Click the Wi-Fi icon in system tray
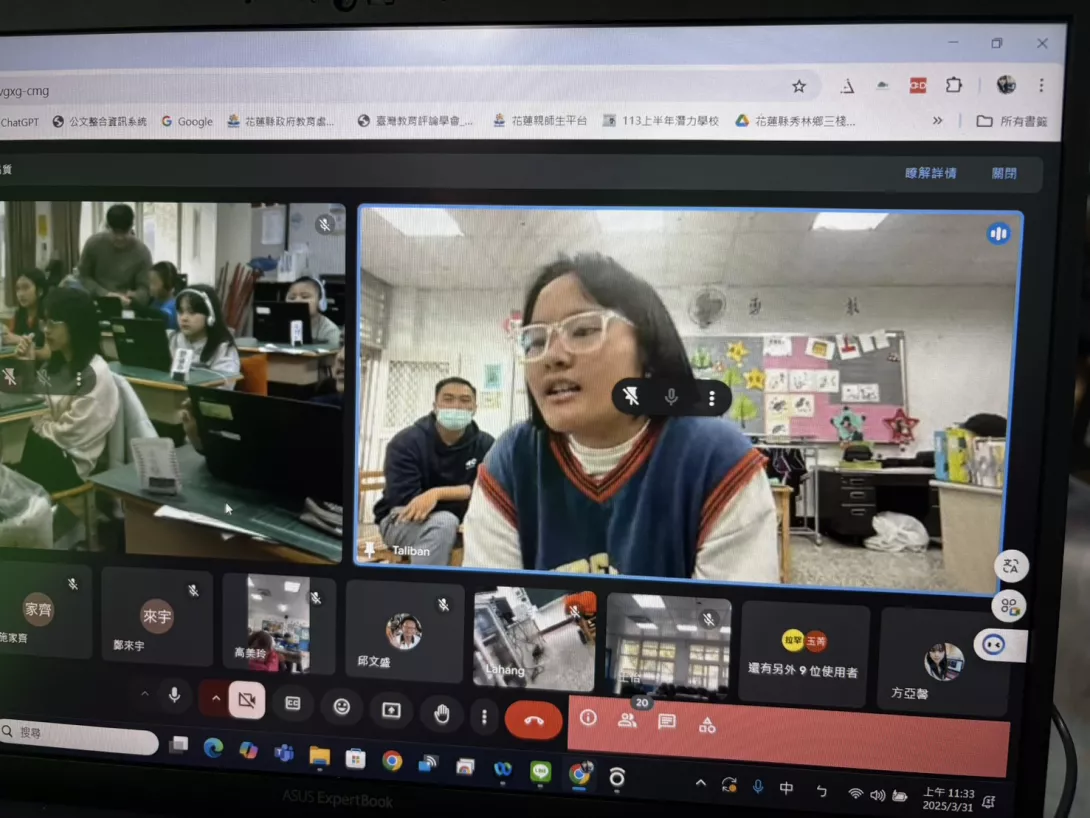Image resolution: width=1090 pixels, height=818 pixels. (856, 793)
